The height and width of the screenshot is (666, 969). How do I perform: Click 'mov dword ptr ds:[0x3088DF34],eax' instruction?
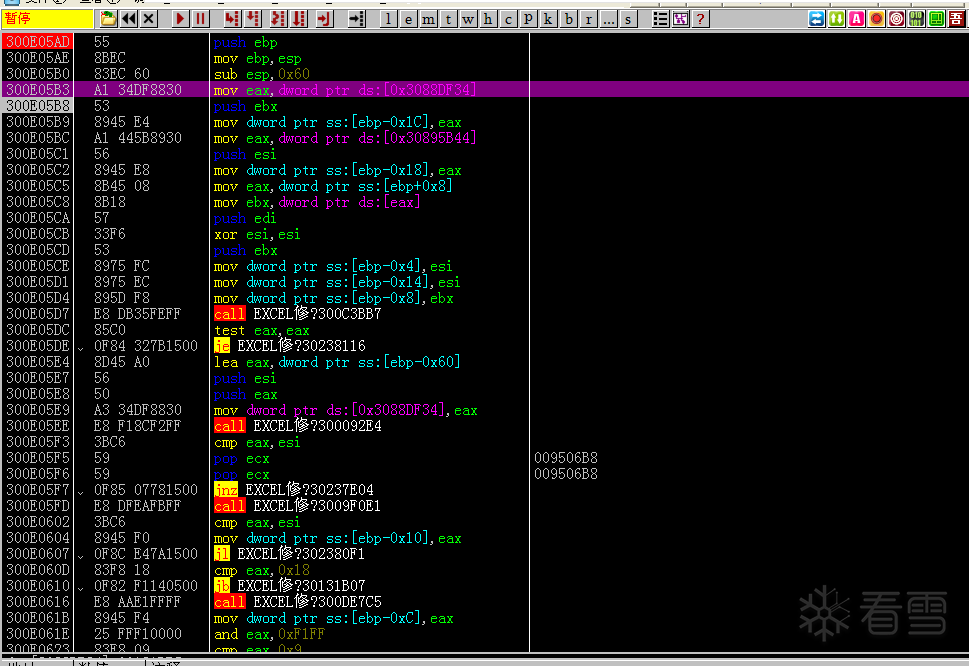345,410
